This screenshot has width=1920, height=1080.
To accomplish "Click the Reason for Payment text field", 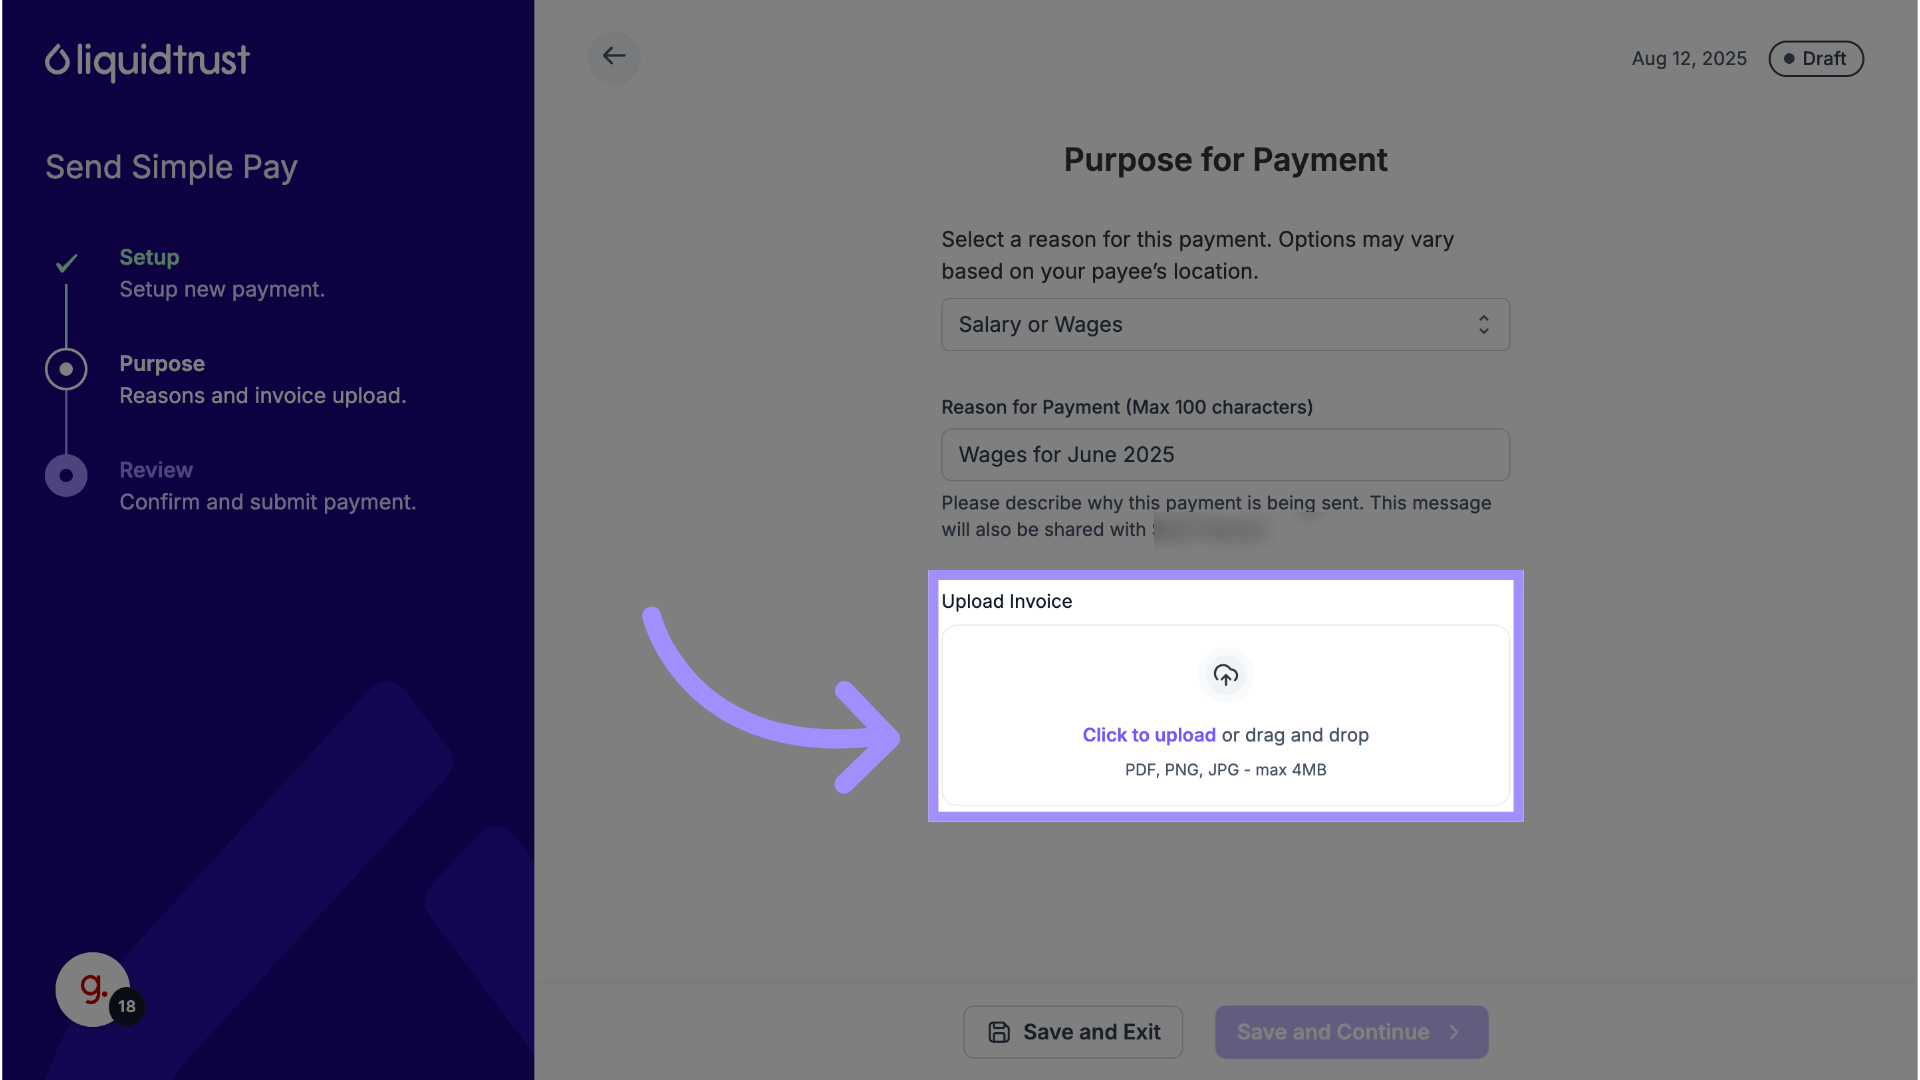I will click(x=1225, y=455).
